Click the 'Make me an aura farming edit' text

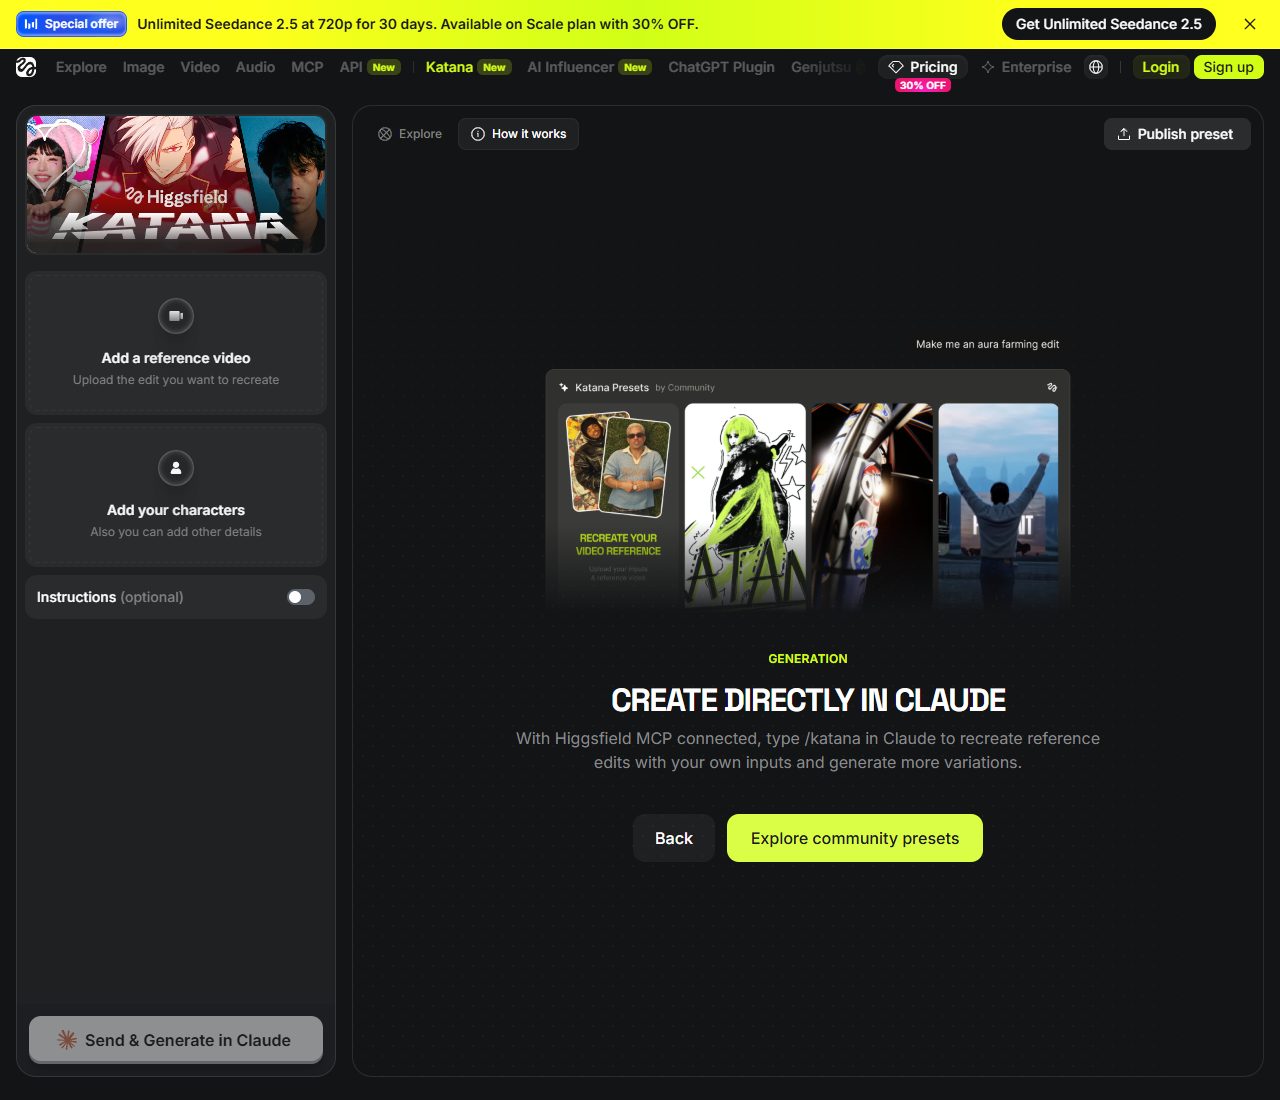pyautogui.click(x=987, y=344)
